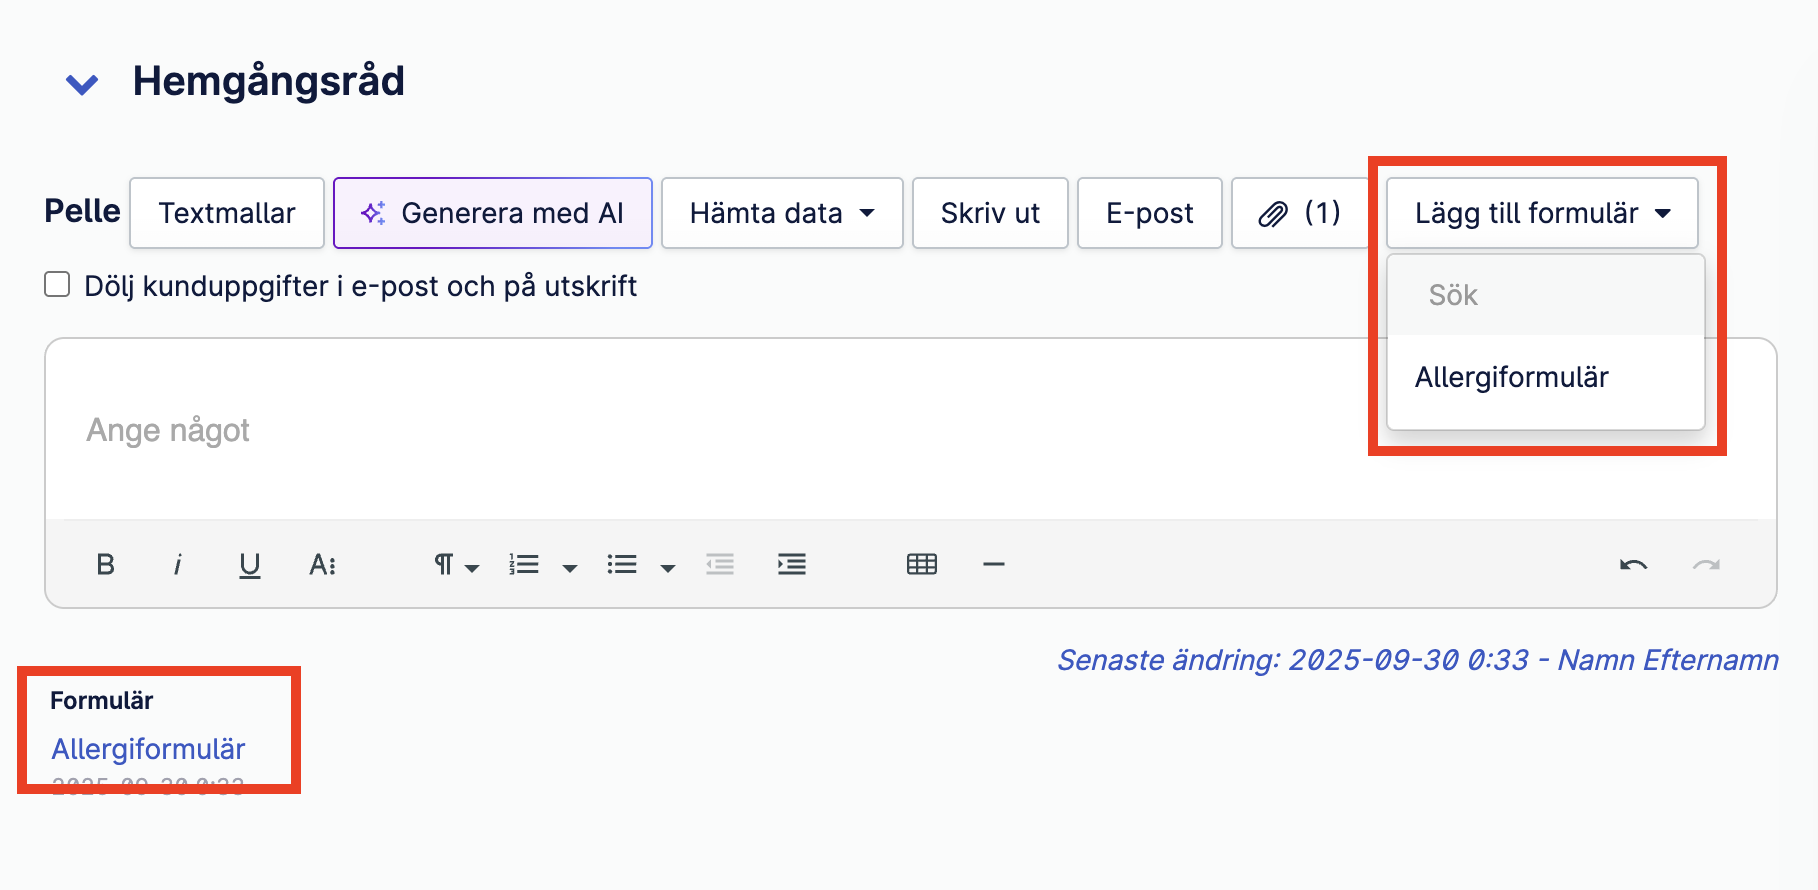Open Textmallar text templates
The width and height of the screenshot is (1818, 890).
click(227, 213)
